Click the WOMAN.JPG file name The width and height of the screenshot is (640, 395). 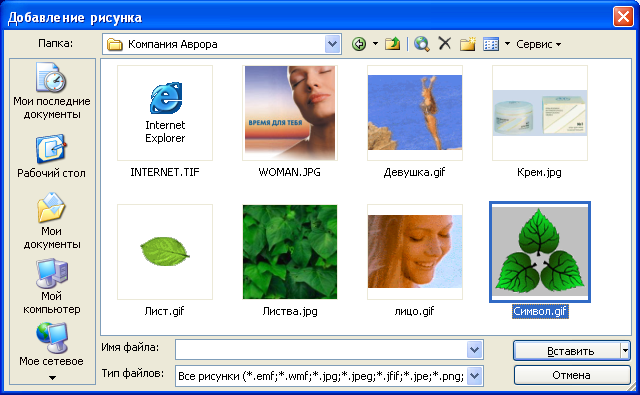pyautogui.click(x=289, y=172)
